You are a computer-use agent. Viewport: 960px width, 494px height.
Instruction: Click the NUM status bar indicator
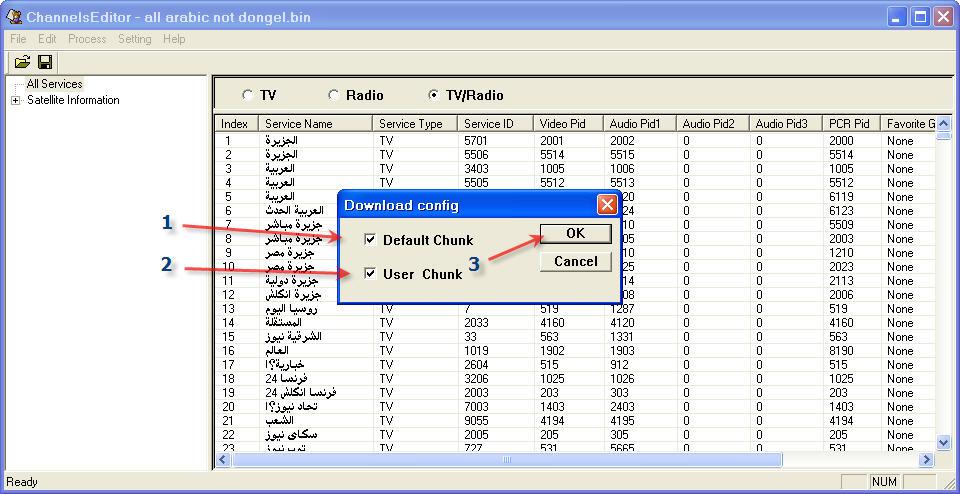pyautogui.click(x=884, y=482)
